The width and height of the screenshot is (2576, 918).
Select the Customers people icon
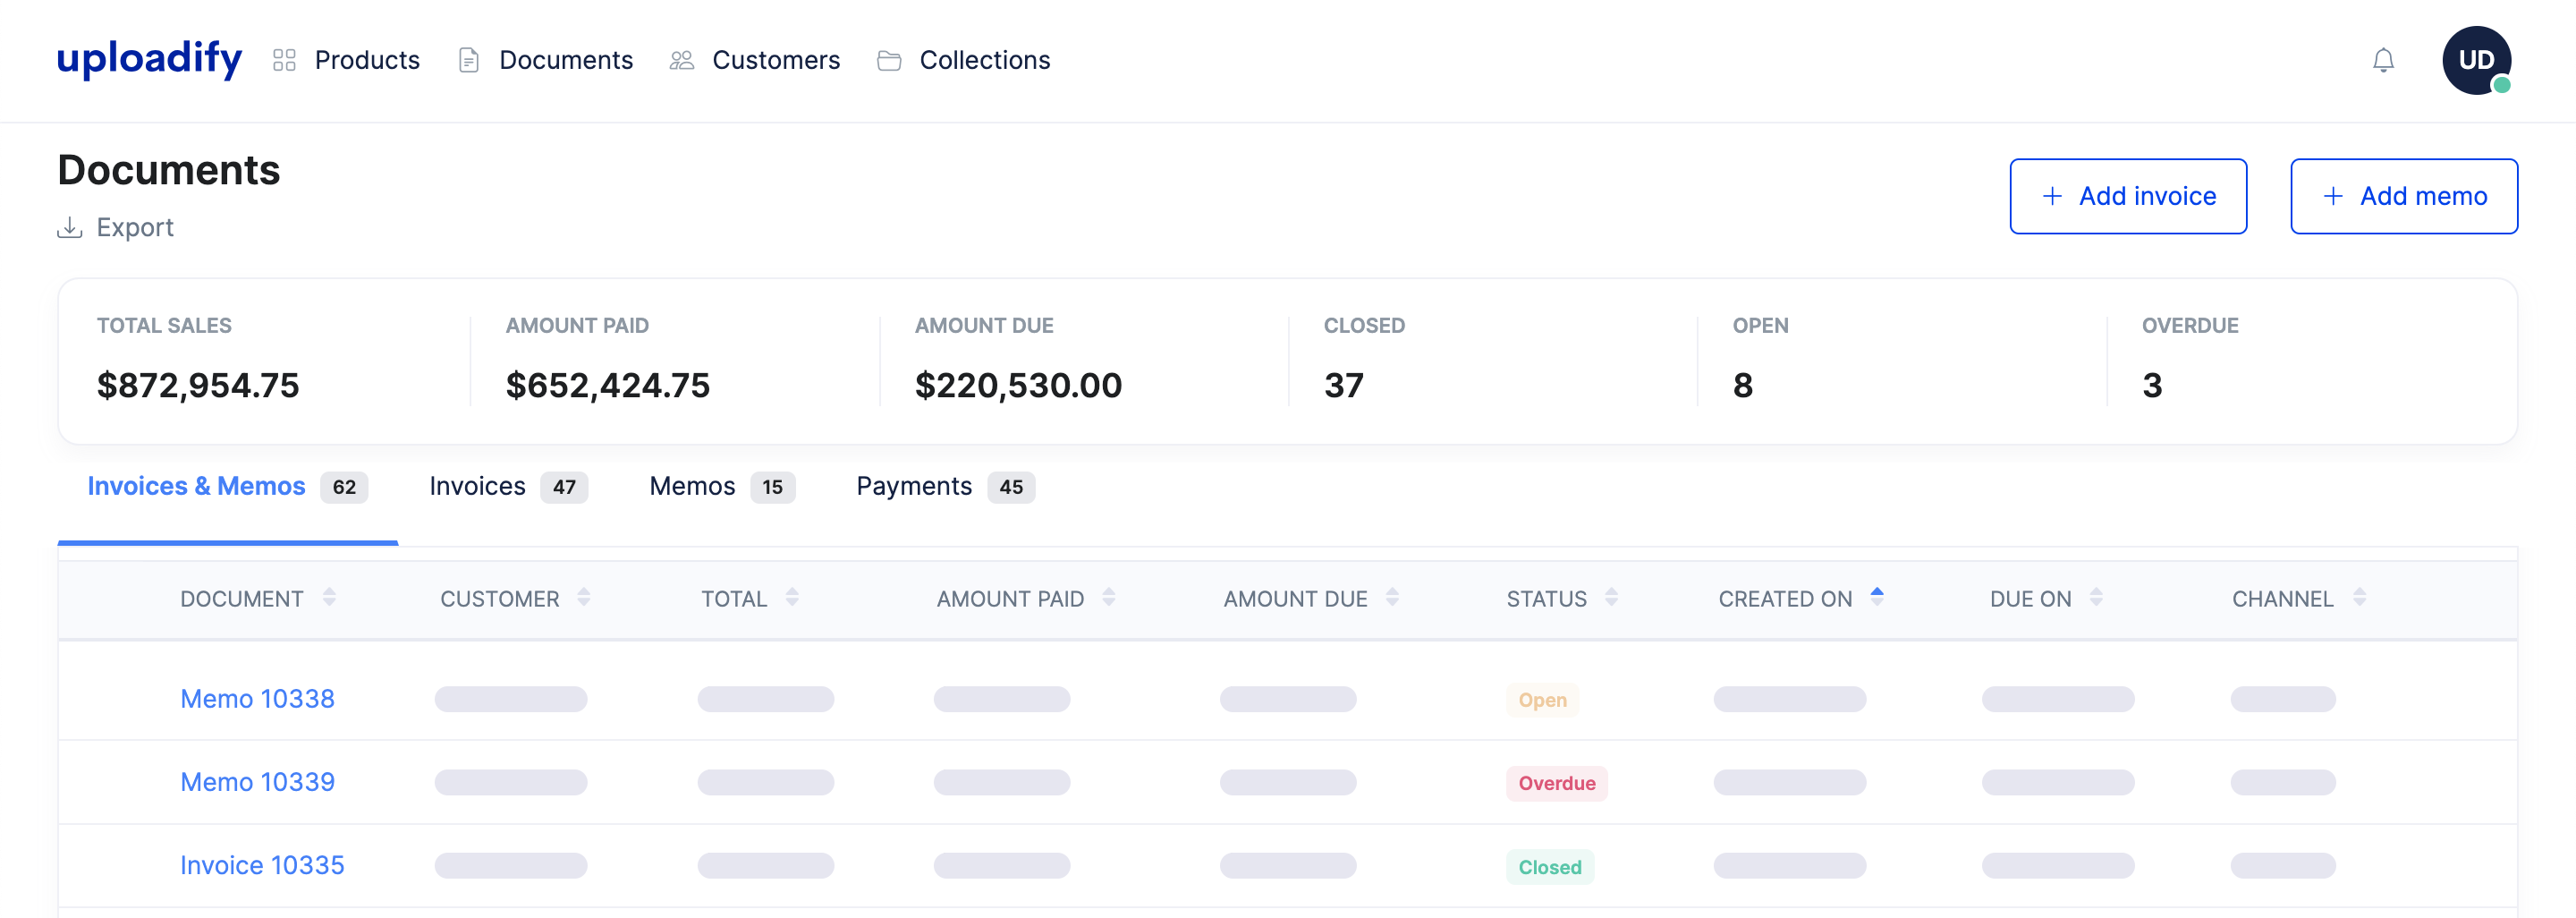(682, 60)
